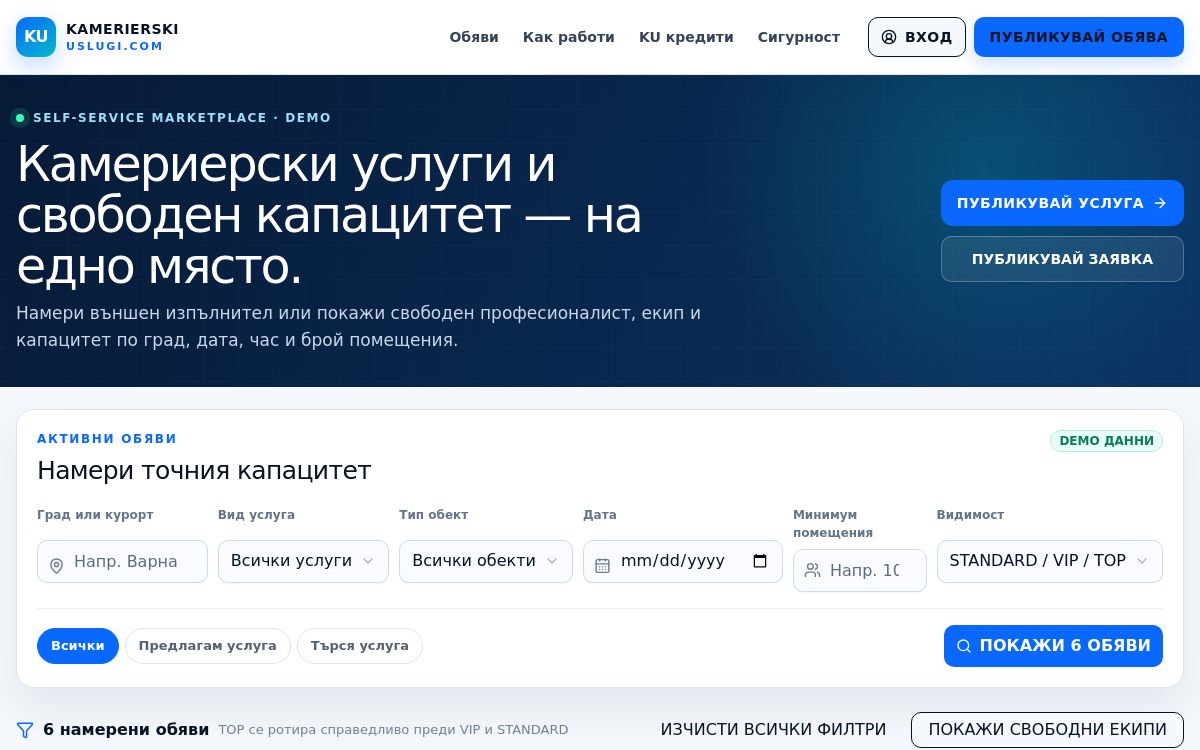Click the ПОКАЖИ СВОБОДНИ ЕКИПИ button
Image resolution: width=1200 pixels, height=750 pixels.
pyautogui.click(x=1047, y=730)
